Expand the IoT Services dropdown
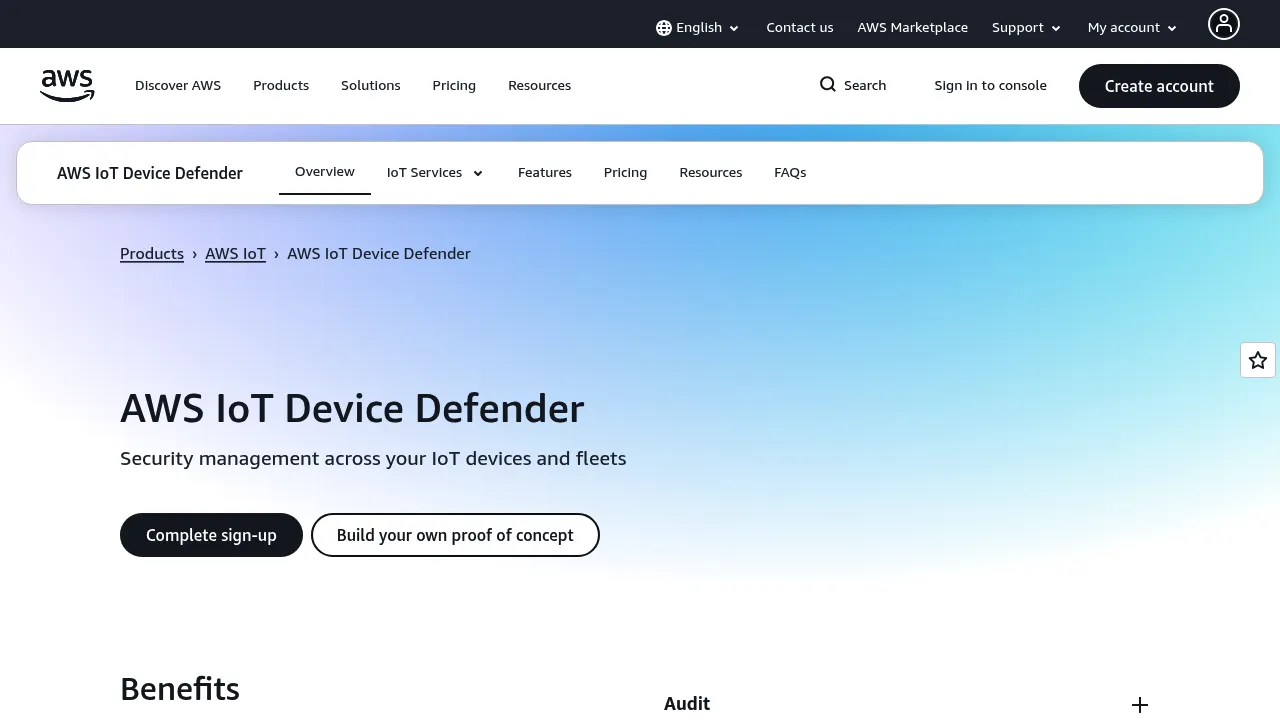 (435, 173)
